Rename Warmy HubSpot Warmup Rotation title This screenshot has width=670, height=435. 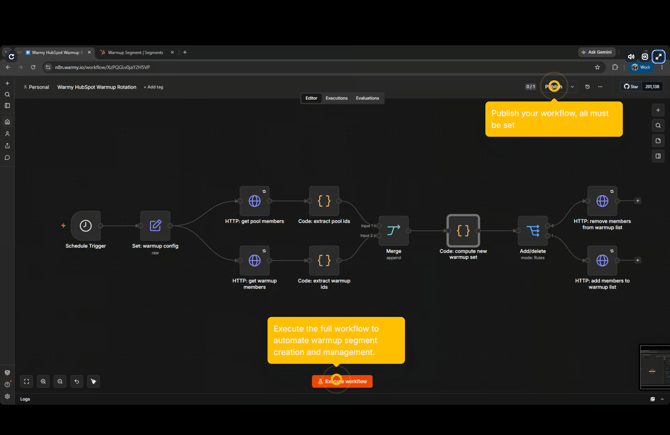[97, 87]
